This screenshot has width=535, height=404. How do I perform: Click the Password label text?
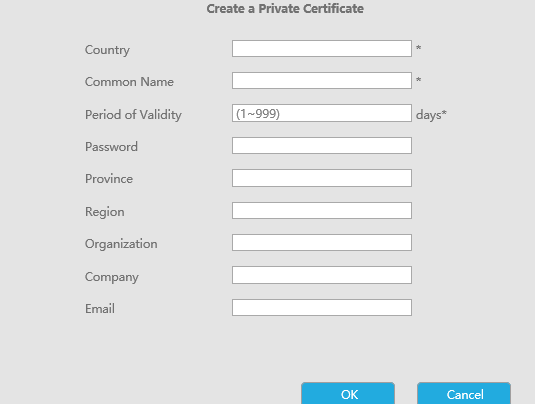pos(112,147)
